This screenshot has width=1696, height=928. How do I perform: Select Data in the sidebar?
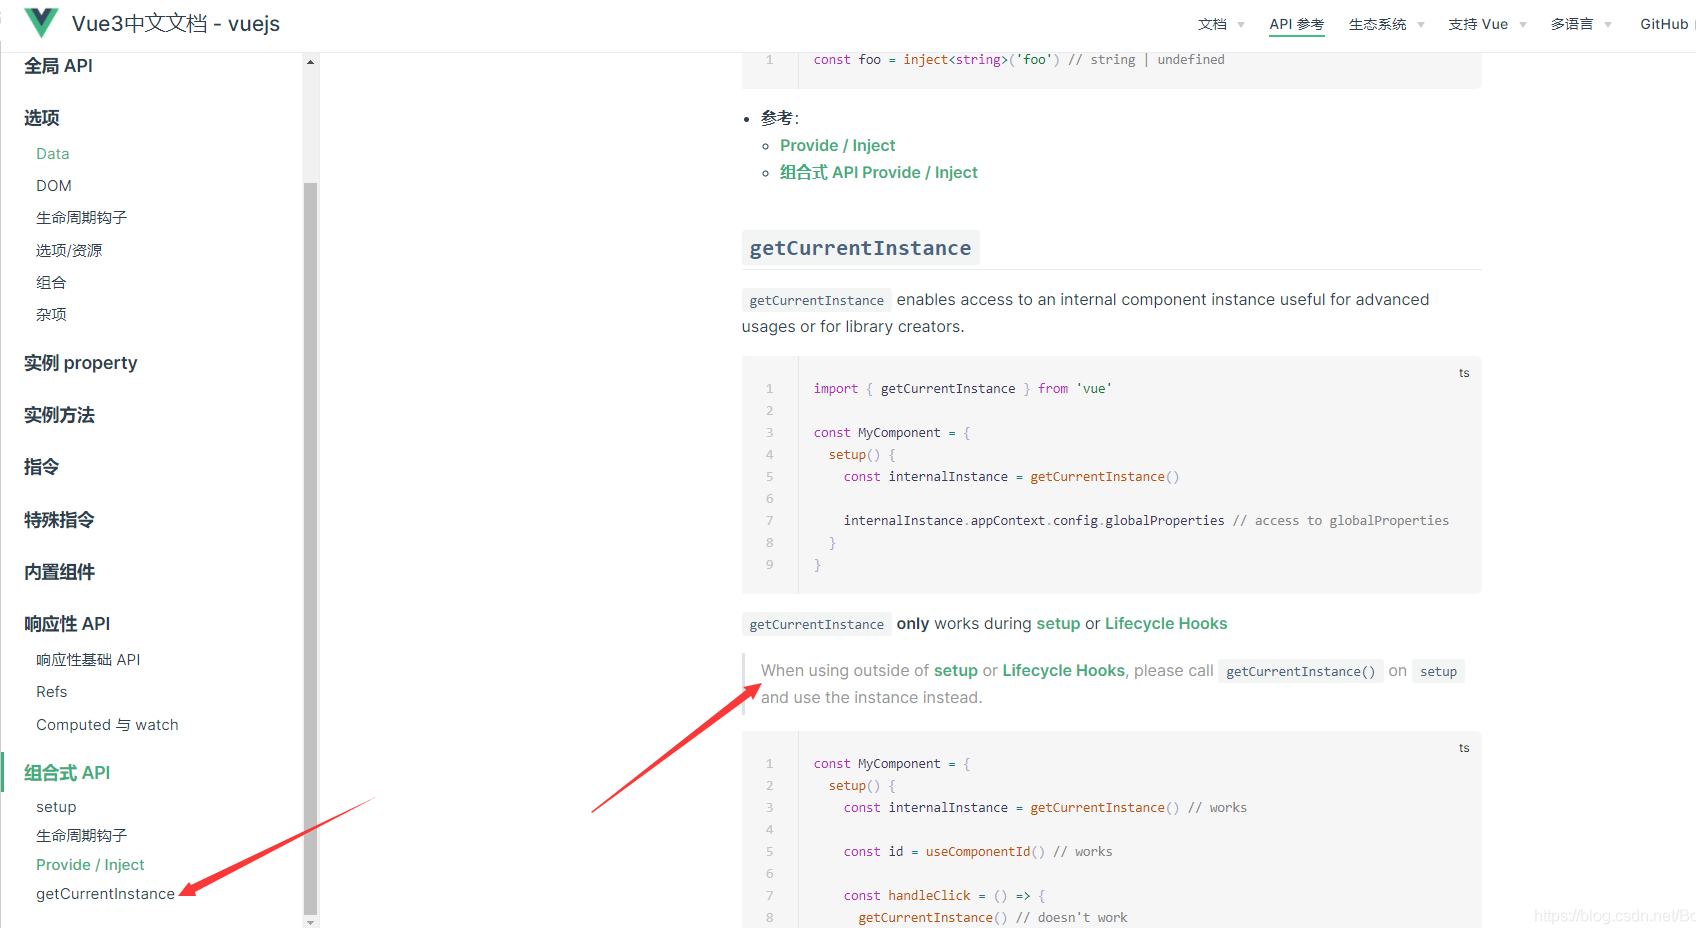(x=53, y=154)
